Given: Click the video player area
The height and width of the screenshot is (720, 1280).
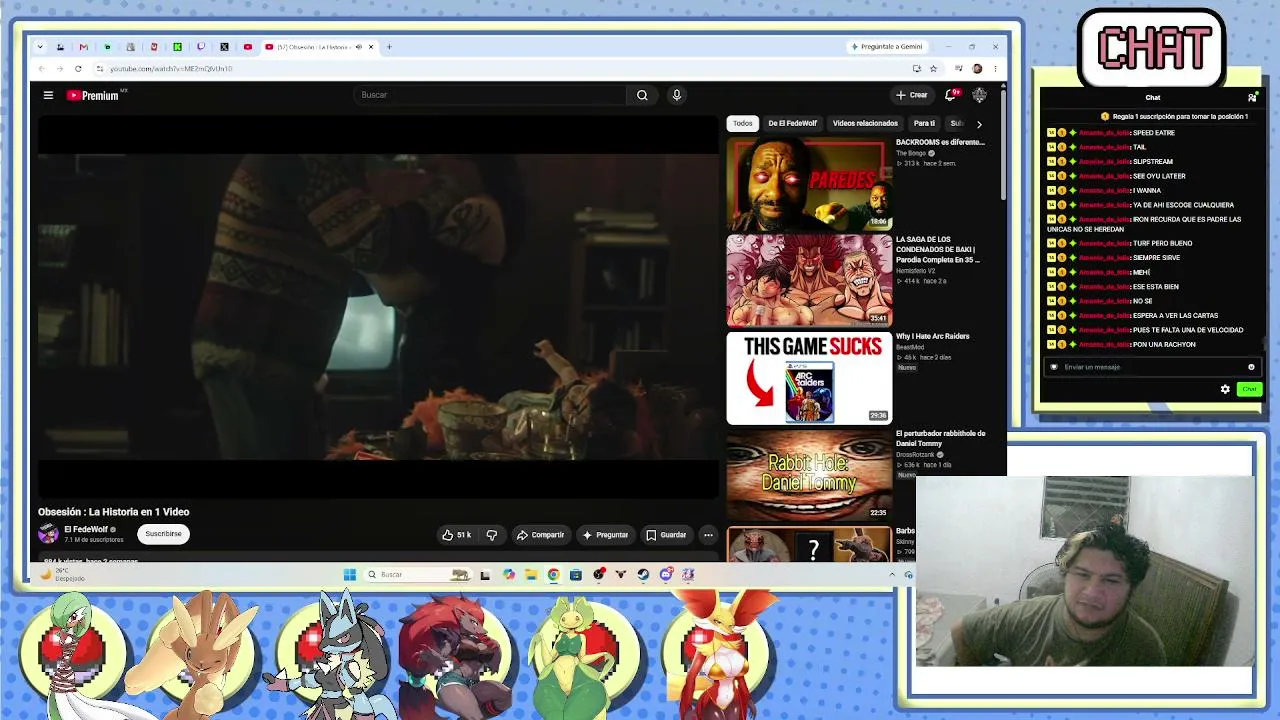Looking at the screenshot, I should (x=378, y=307).
